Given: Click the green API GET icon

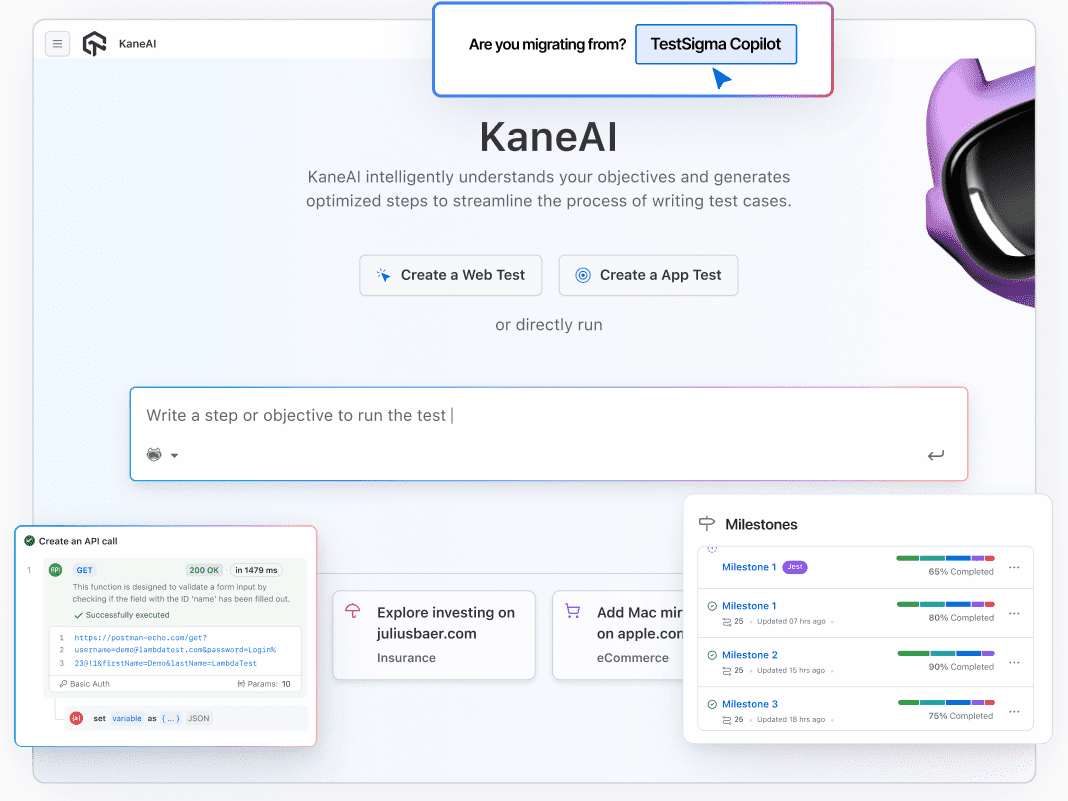Looking at the screenshot, I should point(55,569).
